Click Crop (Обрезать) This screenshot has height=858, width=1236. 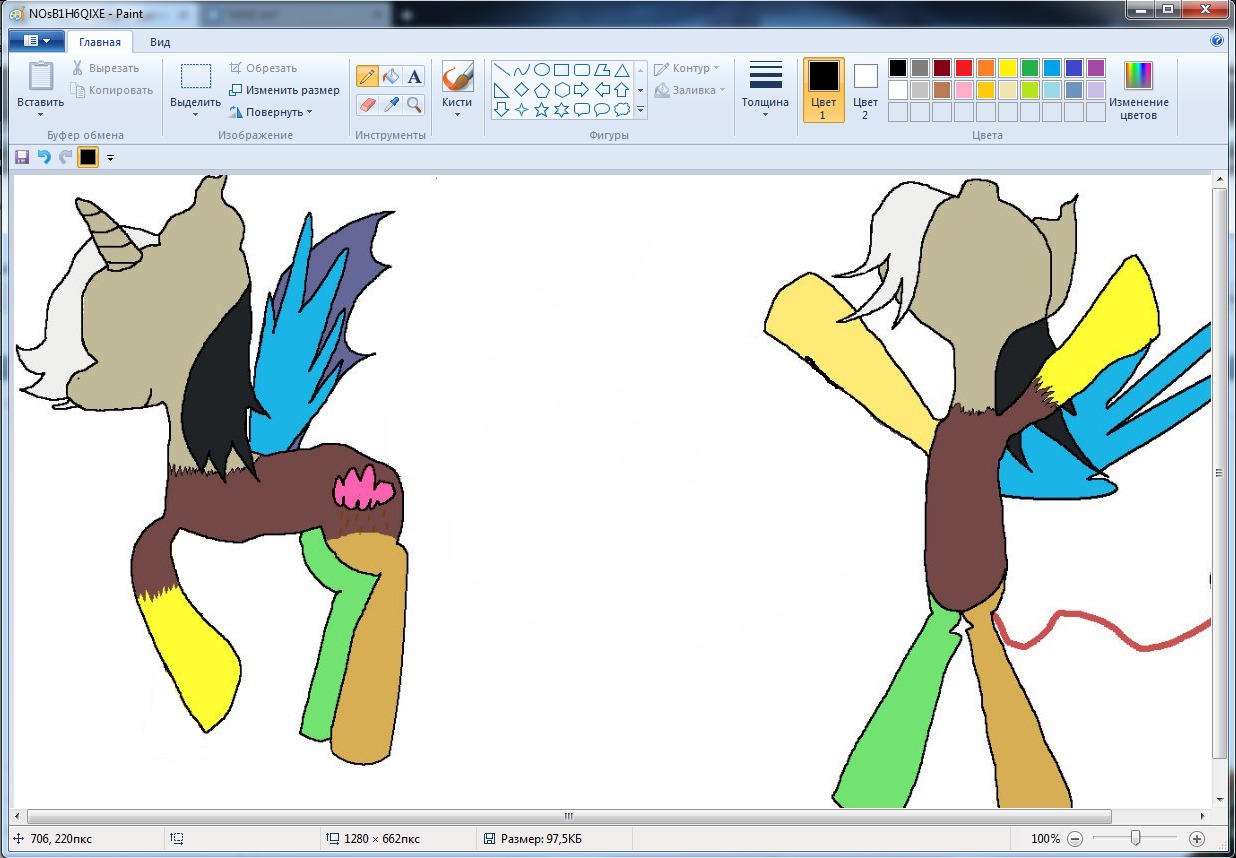point(263,68)
